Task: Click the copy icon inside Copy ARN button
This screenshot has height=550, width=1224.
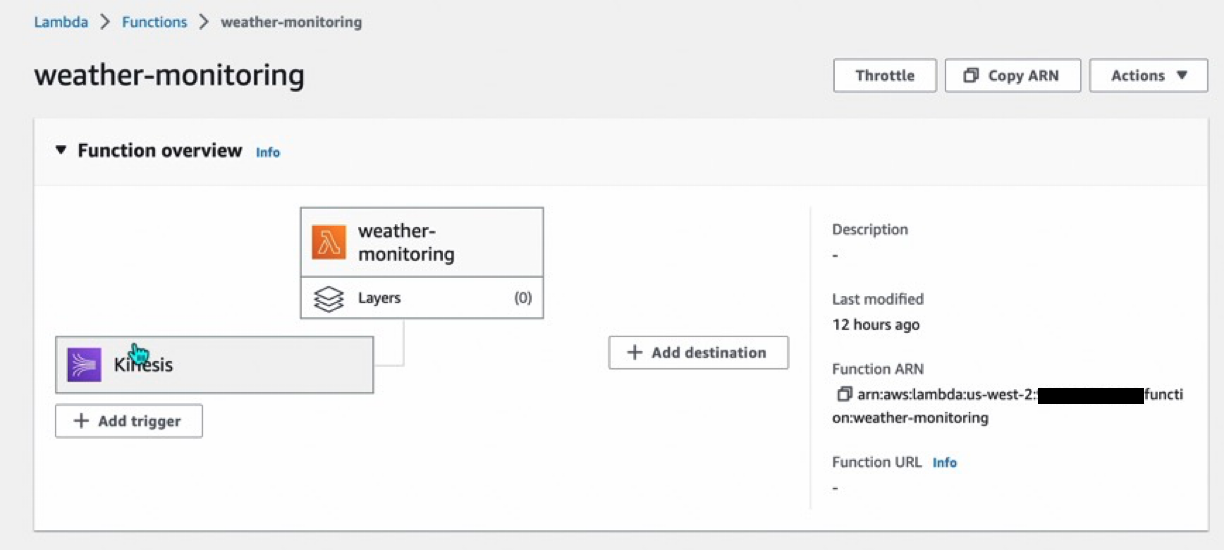Action: (x=971, y=76)
